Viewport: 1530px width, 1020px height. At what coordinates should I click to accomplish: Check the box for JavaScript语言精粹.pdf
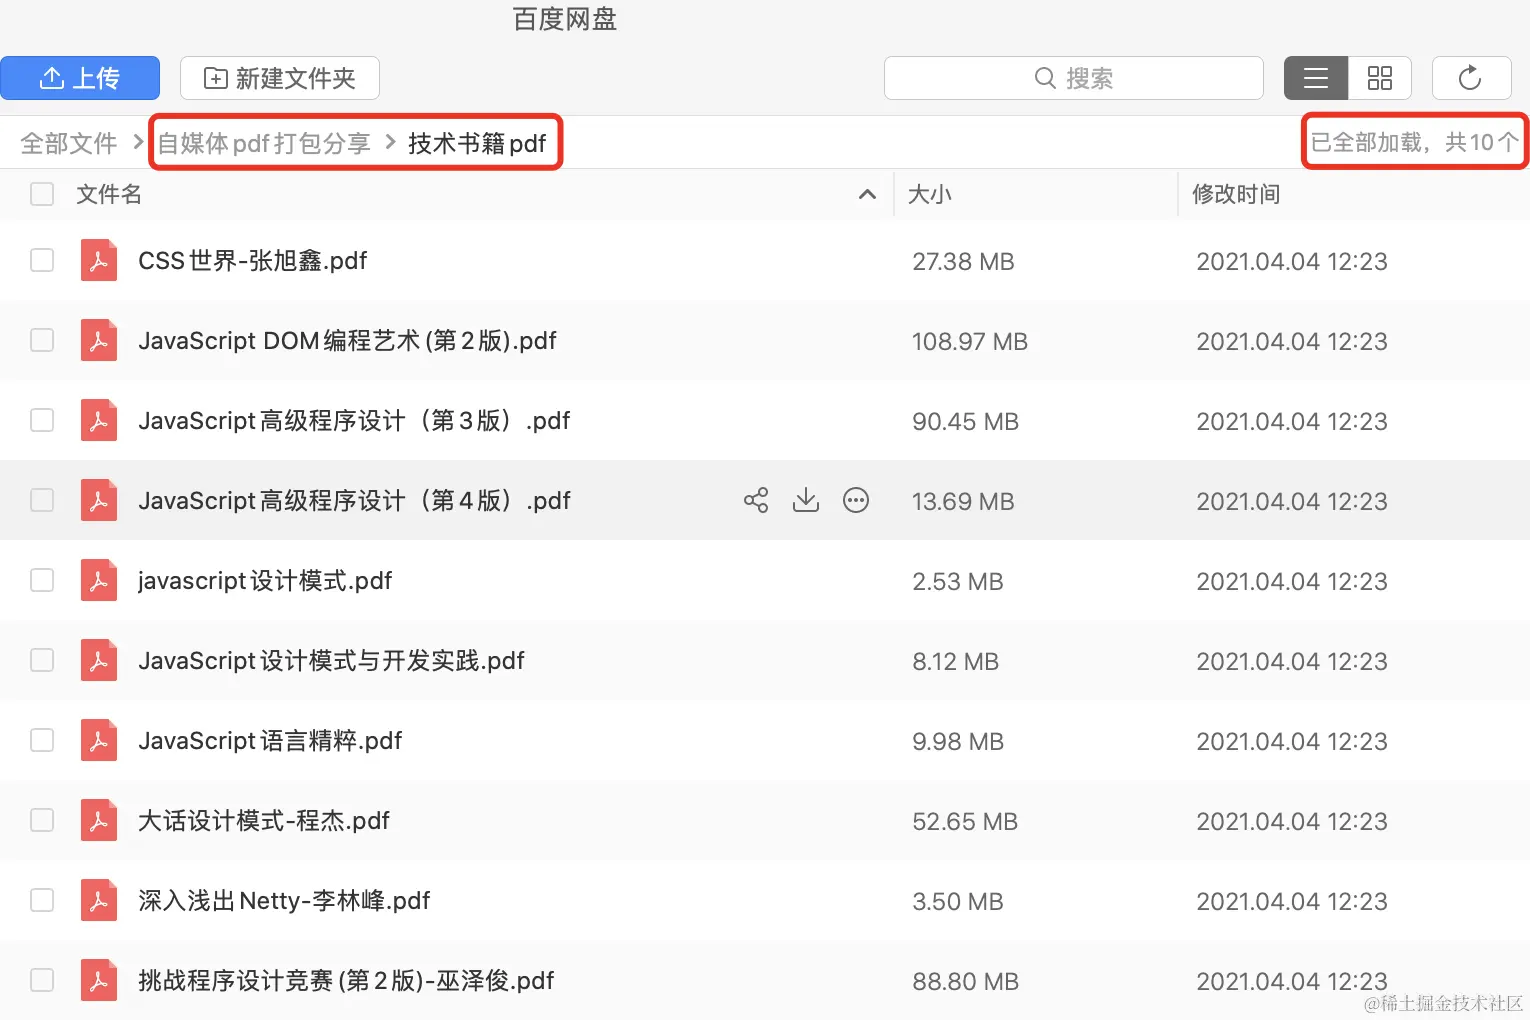(x=42, y=740)
